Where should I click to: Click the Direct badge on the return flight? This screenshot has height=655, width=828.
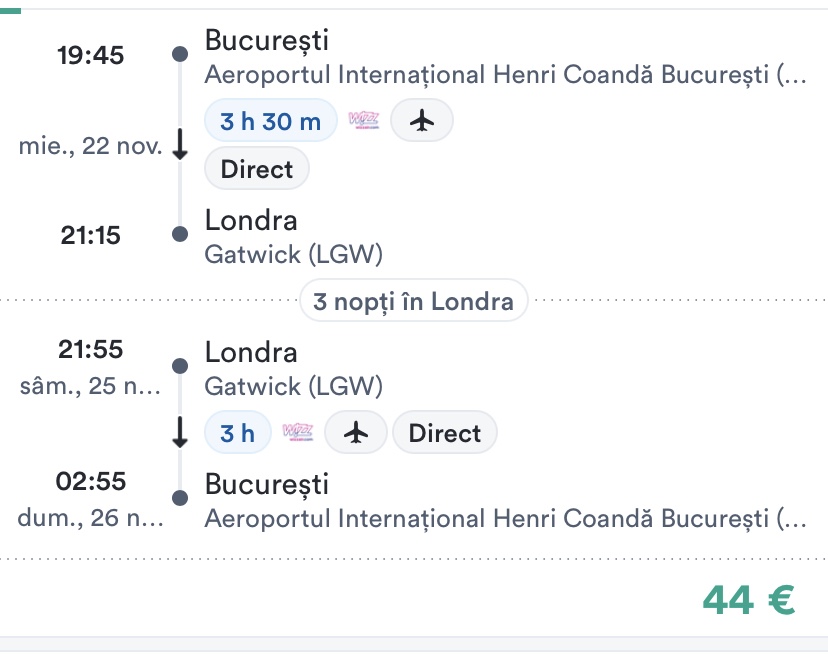pos(445,433)
